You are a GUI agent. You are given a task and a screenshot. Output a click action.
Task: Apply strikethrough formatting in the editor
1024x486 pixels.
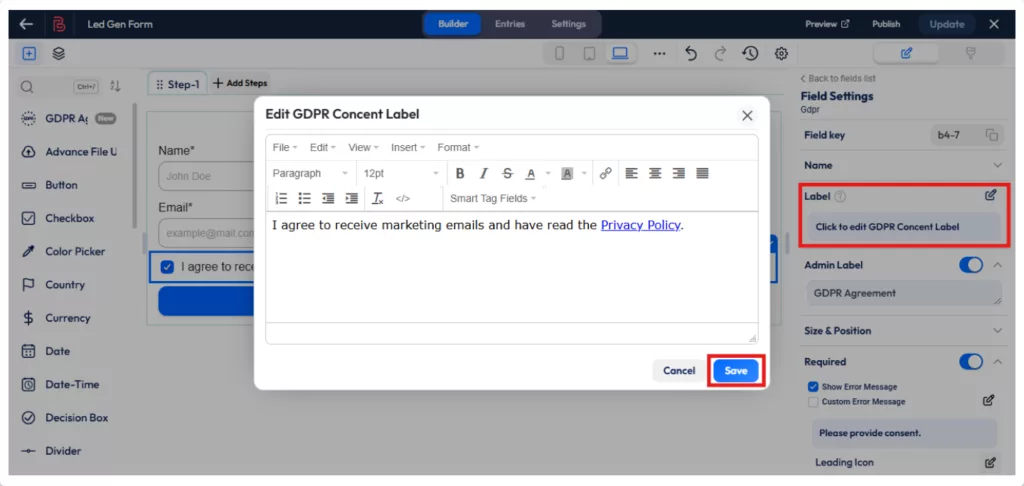(507, 173)
